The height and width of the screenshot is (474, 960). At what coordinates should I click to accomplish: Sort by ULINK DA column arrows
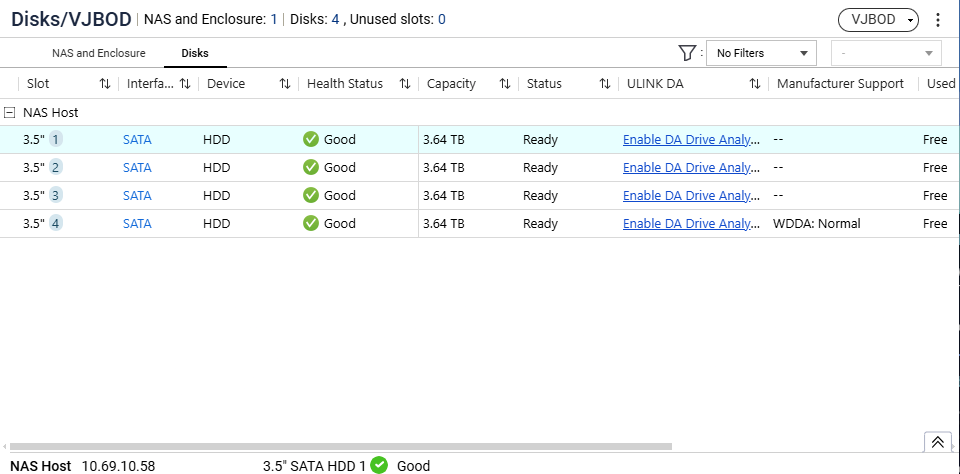pos(755,84)
